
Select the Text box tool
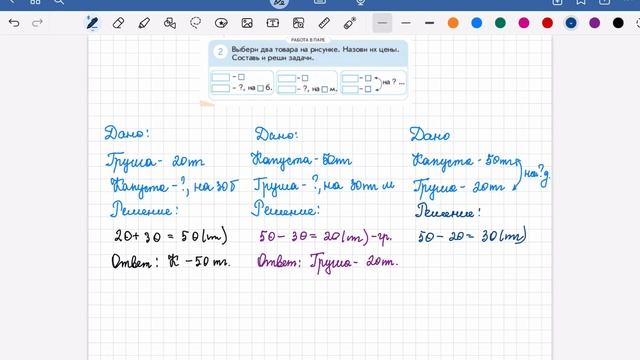273,23
